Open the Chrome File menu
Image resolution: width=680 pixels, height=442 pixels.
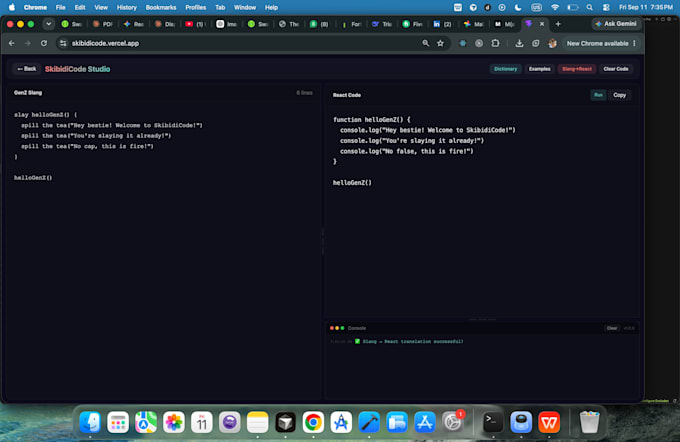point(60,7)
